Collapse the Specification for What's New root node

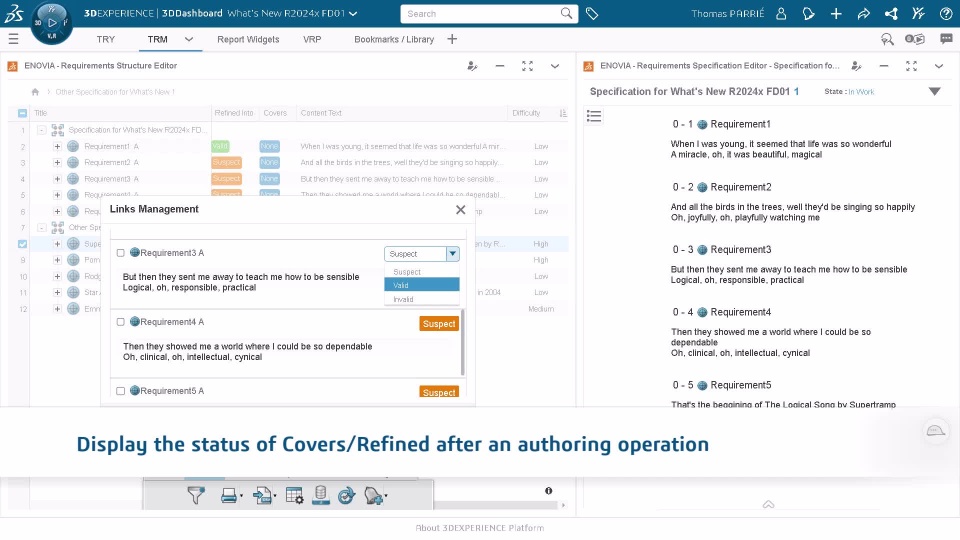(x=42, y=130)
